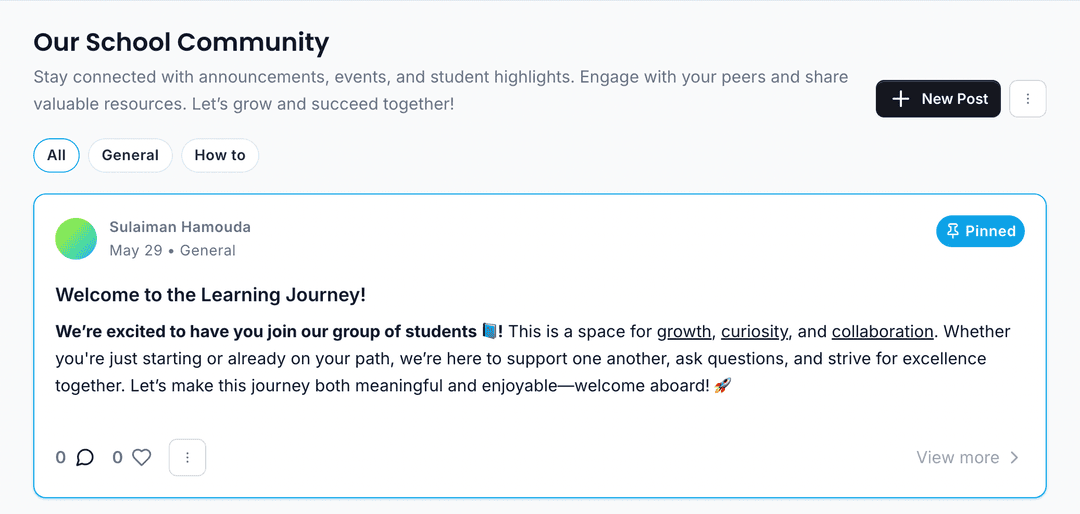Viewport: 1080px width, 514px height.
Task: Open the post's three-dot options menu
Action: [187, 458]
